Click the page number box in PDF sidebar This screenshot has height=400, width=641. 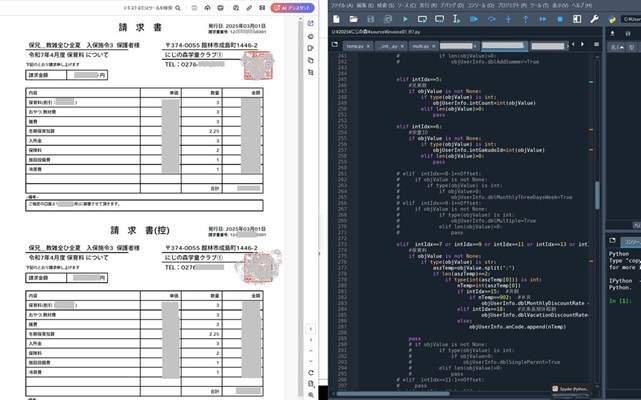tap(311, 329)
